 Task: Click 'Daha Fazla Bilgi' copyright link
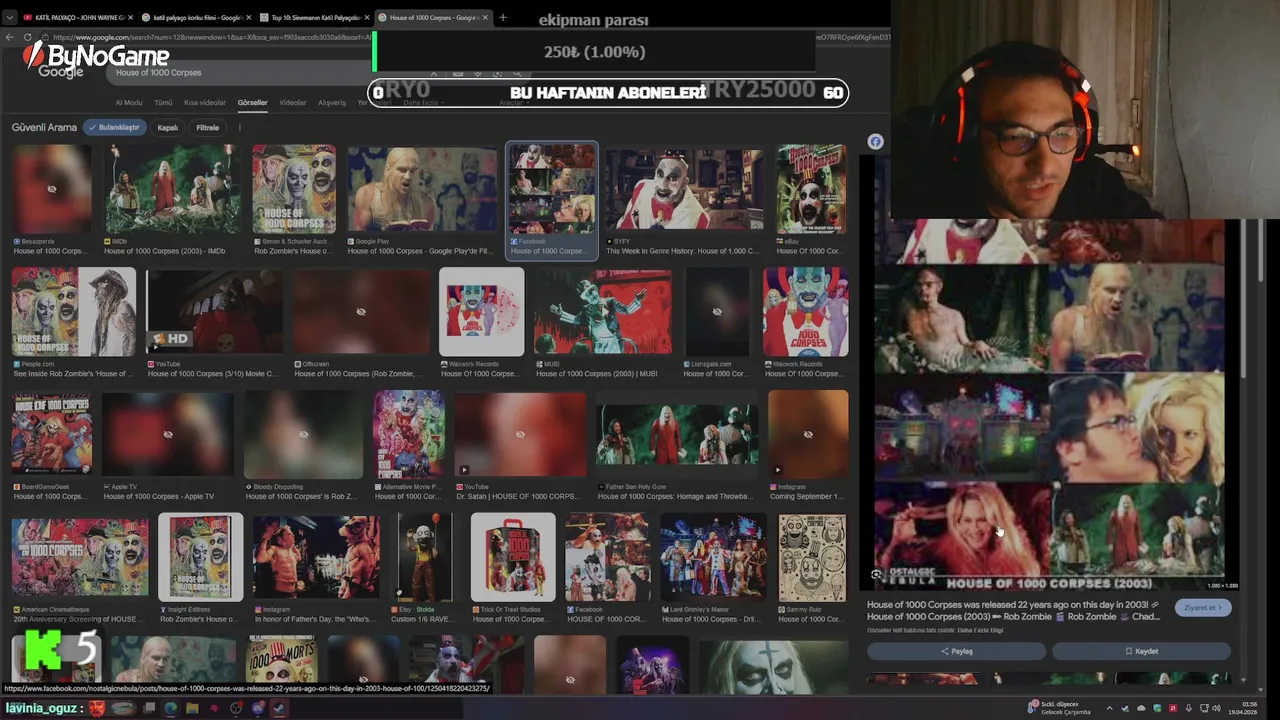980,631
